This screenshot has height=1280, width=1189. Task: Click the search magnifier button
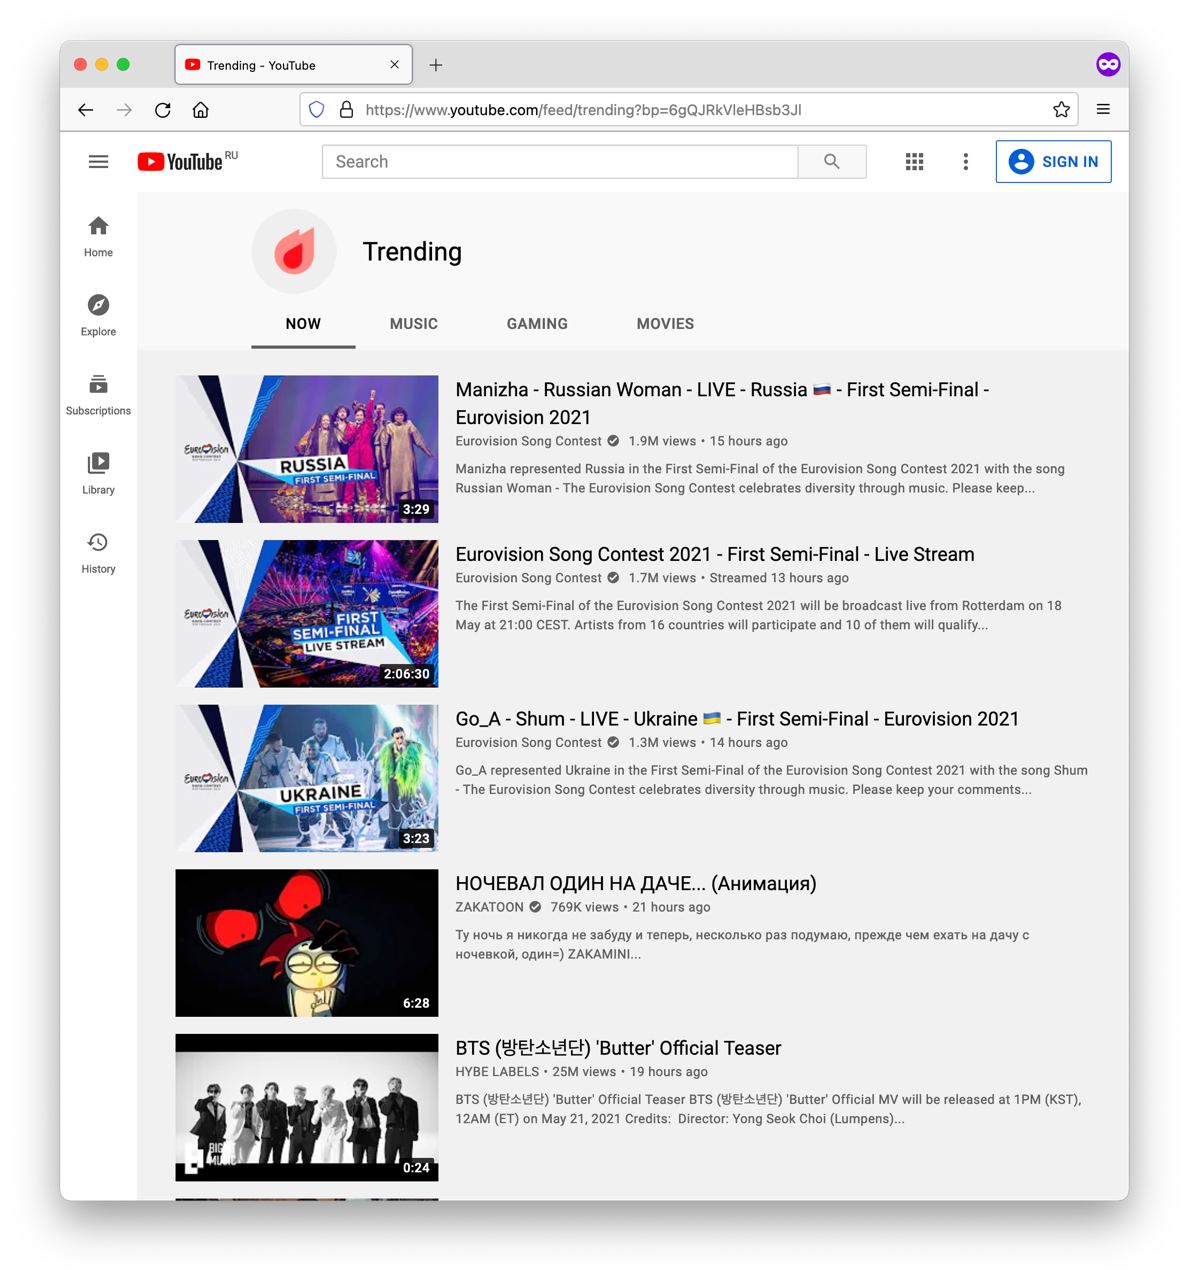click(x=832, y=161)
